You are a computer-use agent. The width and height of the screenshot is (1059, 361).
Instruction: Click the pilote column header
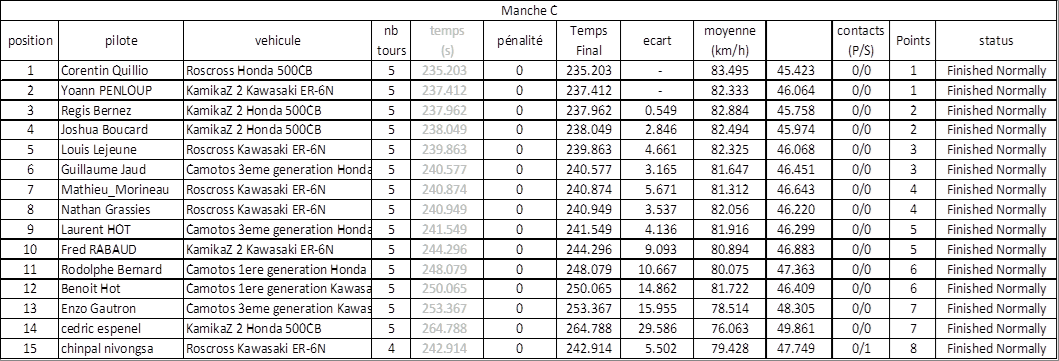tap(121, 40)
